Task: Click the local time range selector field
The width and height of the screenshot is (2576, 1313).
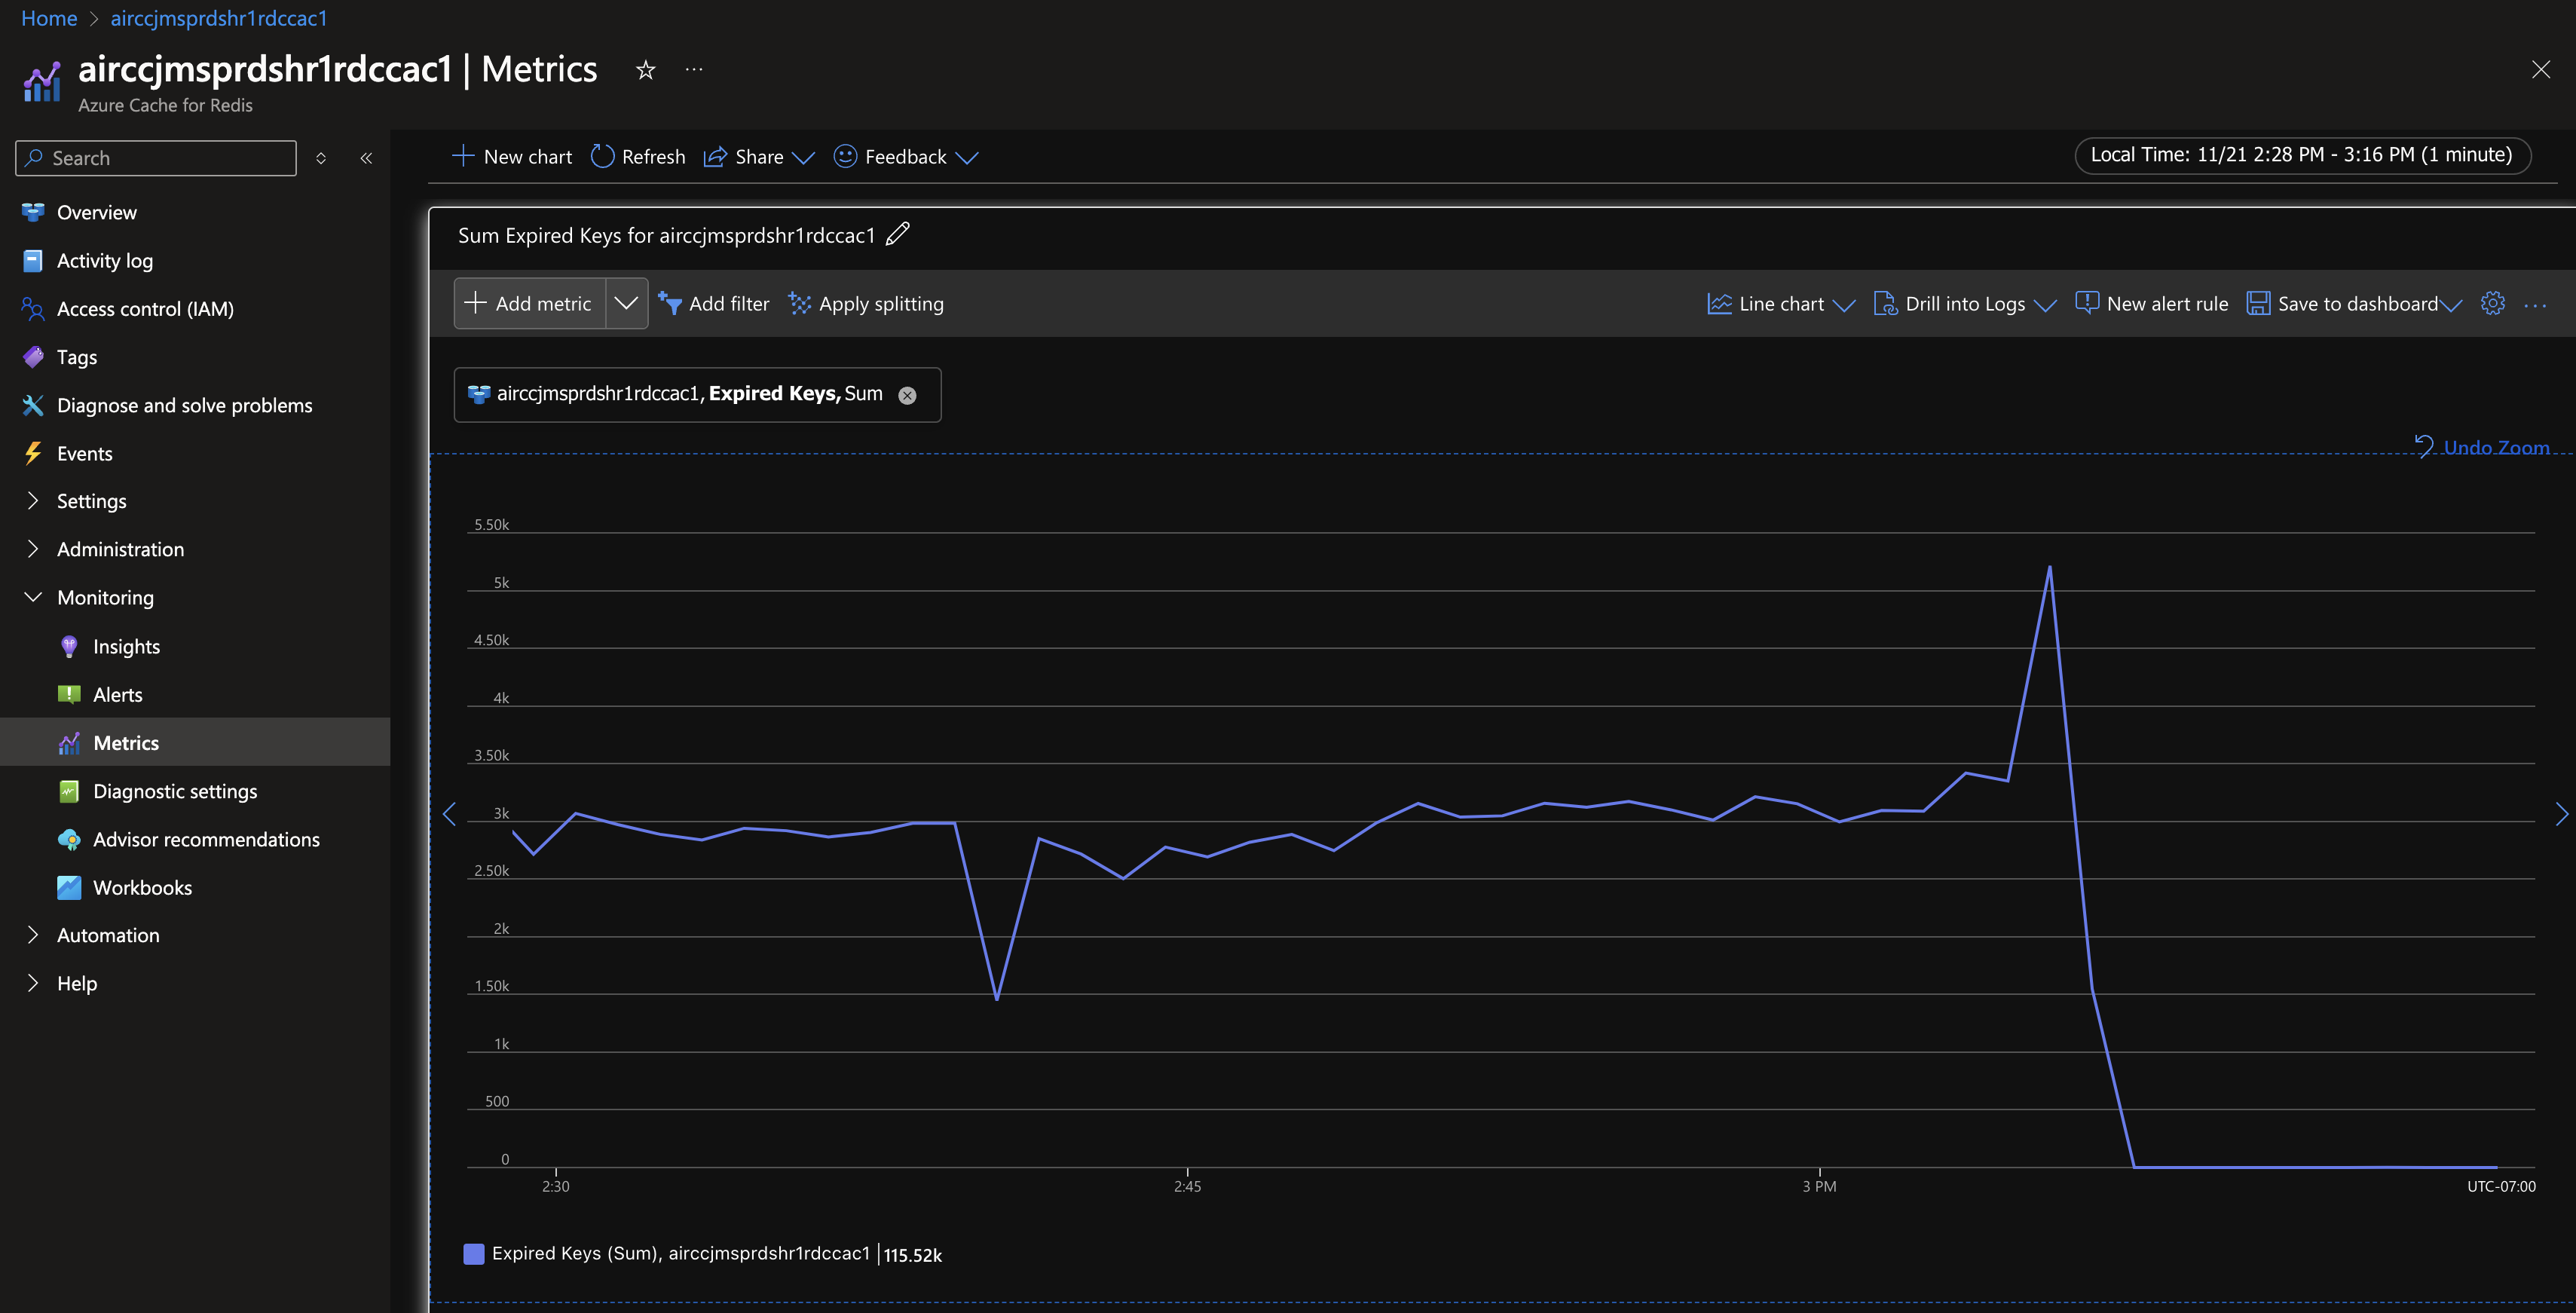Action: pos(2300,154)
